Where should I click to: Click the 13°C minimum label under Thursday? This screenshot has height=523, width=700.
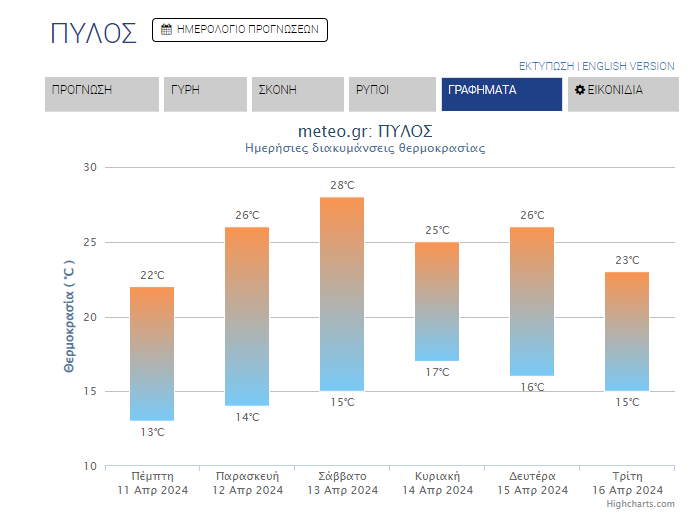pos(152,432)
